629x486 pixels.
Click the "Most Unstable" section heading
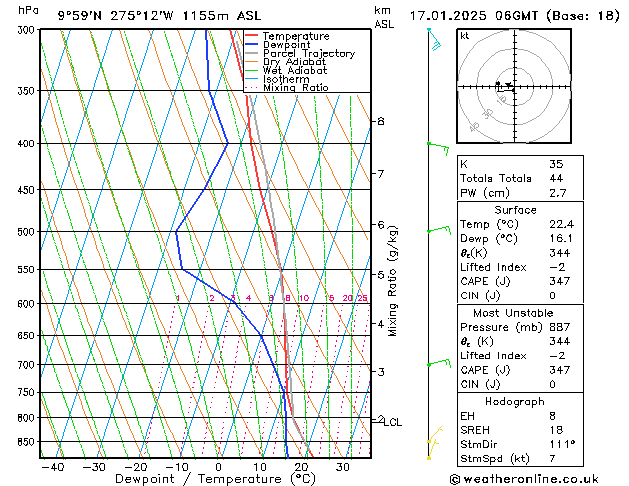pyautogui.click(x=513, y=313)
